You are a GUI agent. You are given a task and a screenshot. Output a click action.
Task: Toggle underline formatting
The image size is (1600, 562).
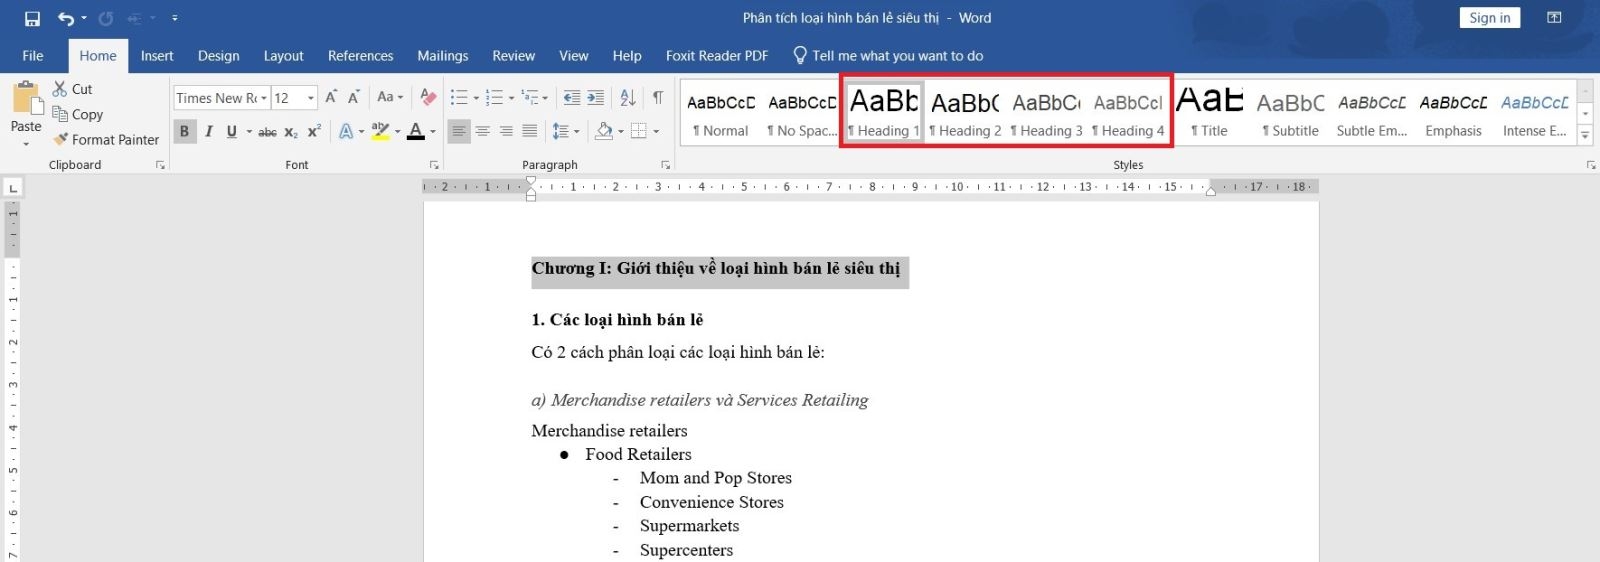[232, 131]
